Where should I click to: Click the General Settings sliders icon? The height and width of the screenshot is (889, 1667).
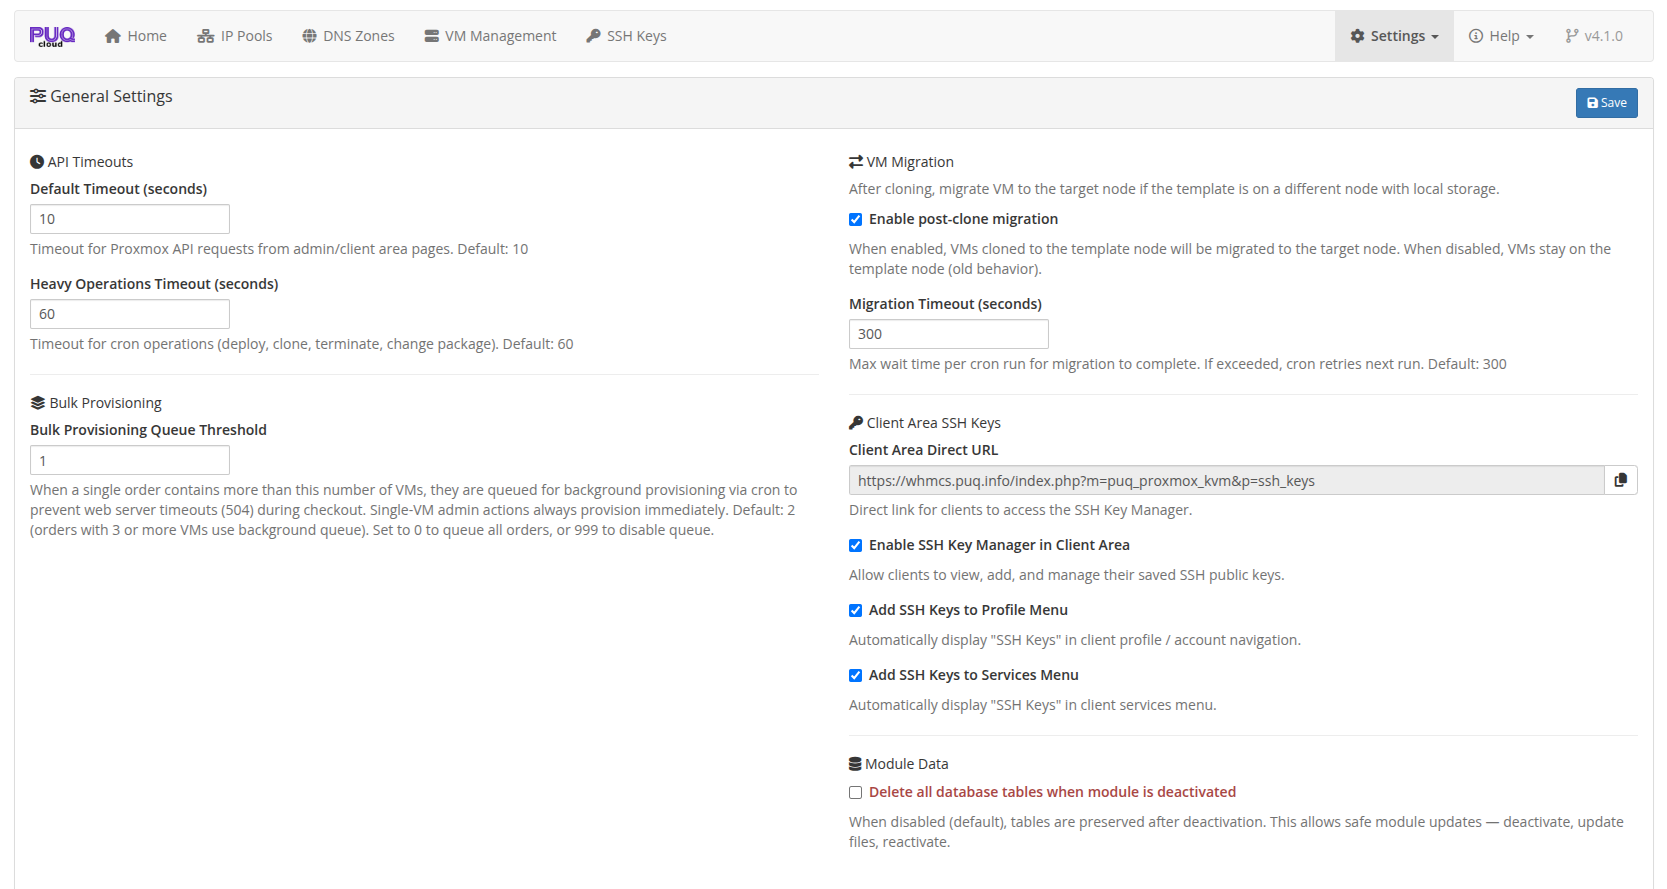tap(38, 96)
